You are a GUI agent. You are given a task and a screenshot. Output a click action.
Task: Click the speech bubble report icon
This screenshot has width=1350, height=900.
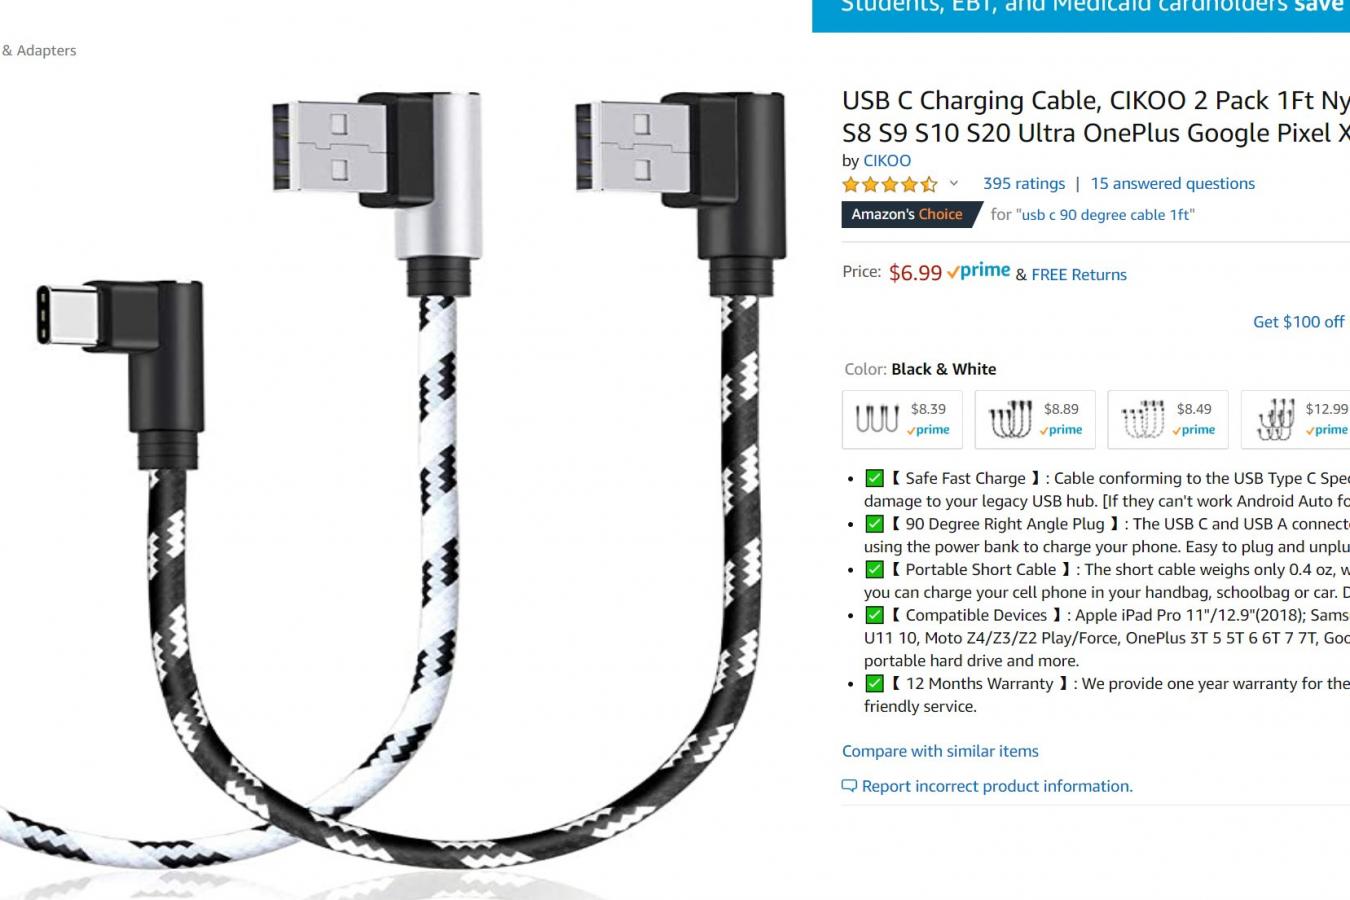pos(849,786)
